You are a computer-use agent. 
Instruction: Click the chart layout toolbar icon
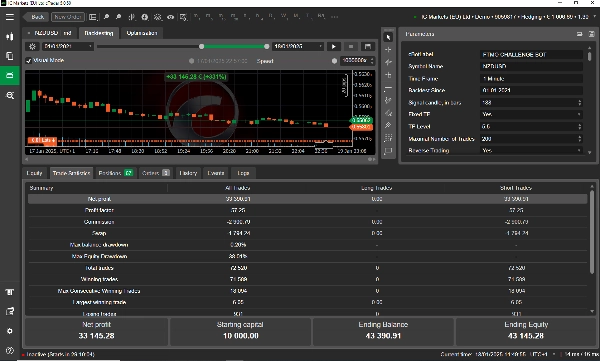pyautogui.click(x=93, y=17)
